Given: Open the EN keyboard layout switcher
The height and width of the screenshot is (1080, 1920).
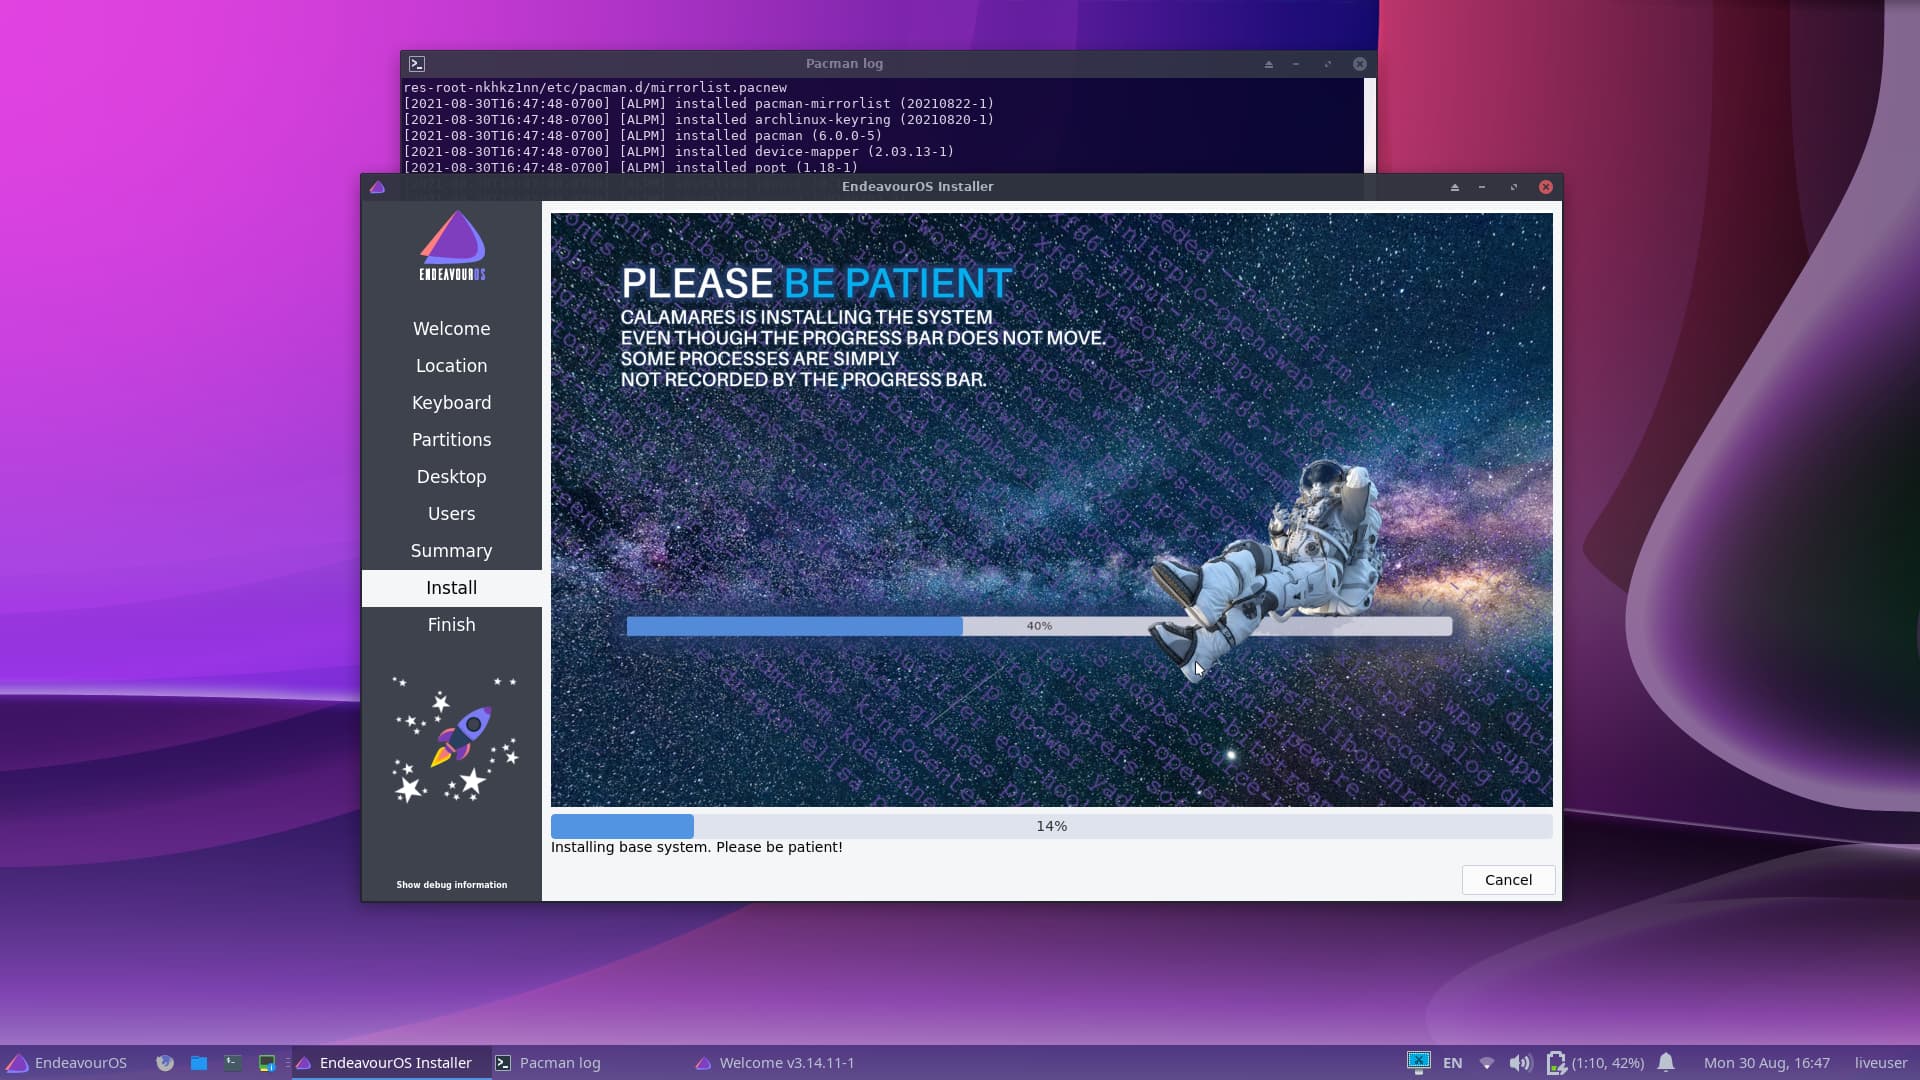Looking at the screenshot, I should (x=1452, y=1062).
